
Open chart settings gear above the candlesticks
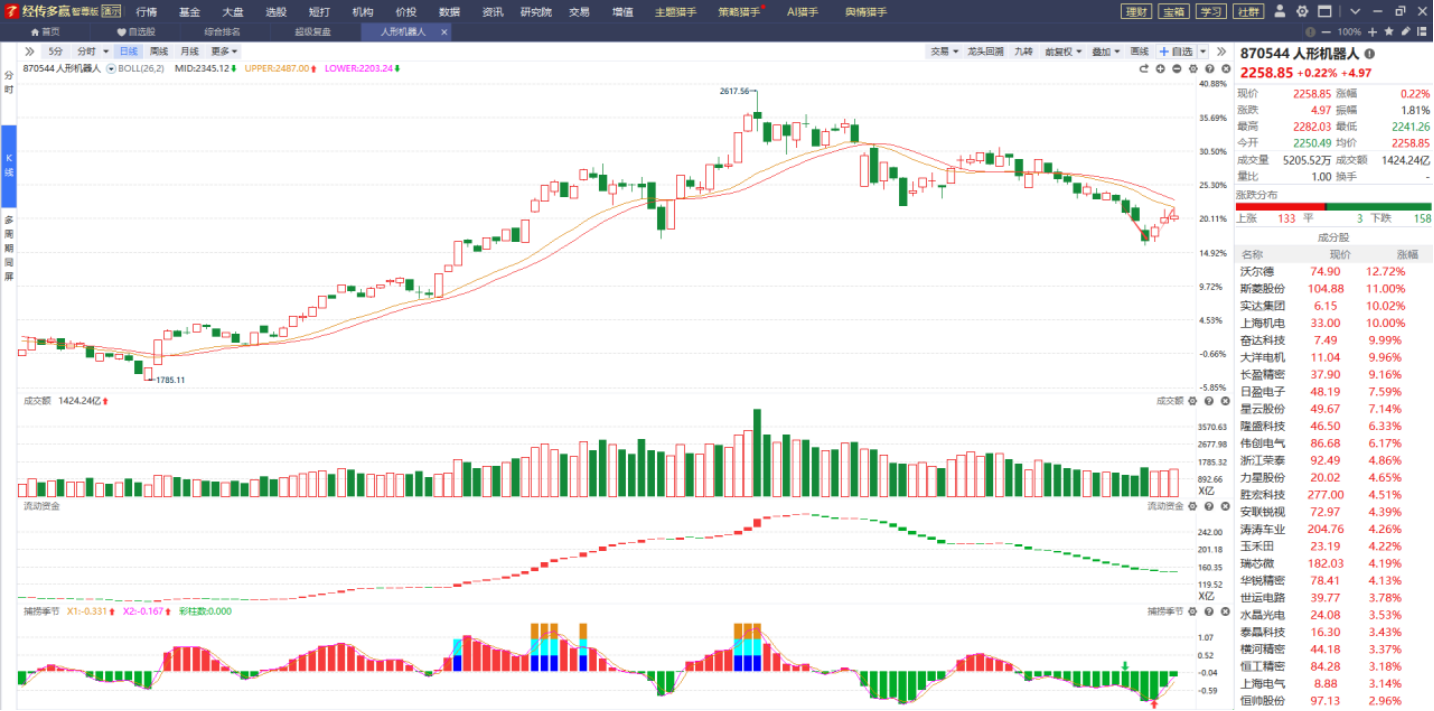click(1193, 69)
